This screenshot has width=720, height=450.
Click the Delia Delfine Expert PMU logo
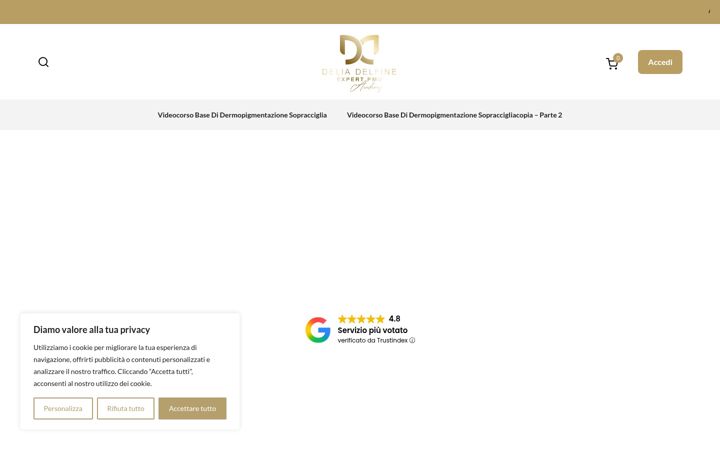(x=359, y=63)
